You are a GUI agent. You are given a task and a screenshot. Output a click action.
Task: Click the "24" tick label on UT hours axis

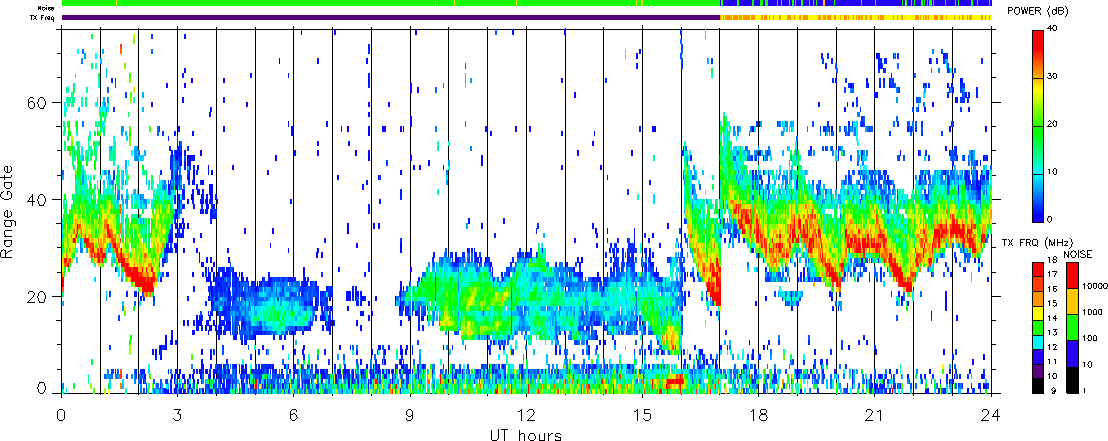(991, 415)
